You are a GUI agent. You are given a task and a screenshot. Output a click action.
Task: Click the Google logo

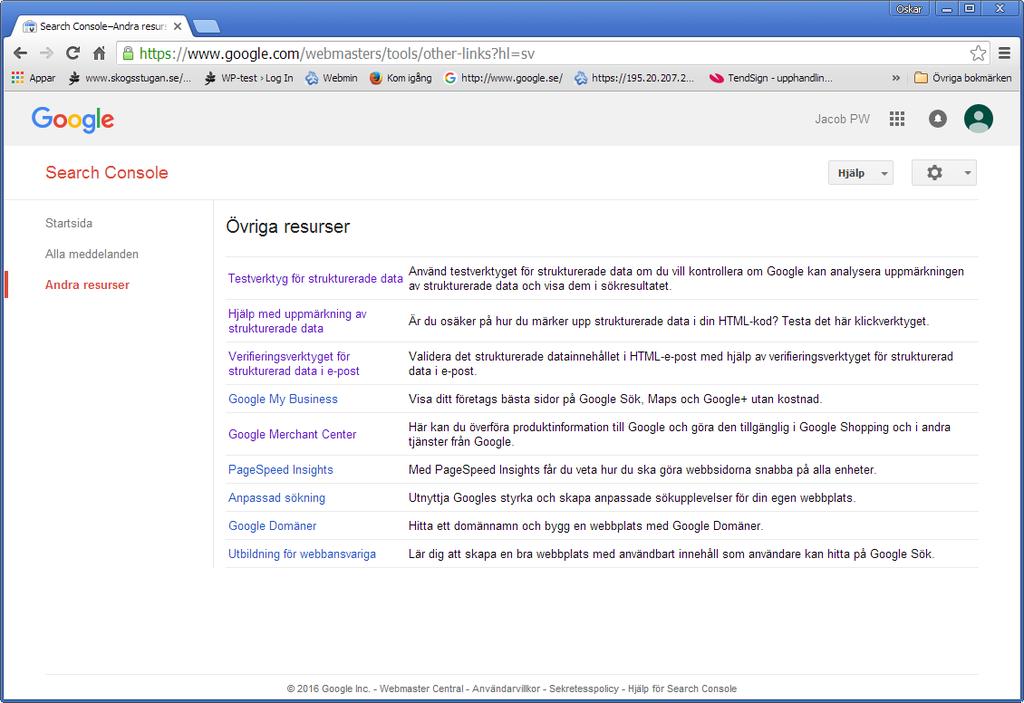point(72,120)
